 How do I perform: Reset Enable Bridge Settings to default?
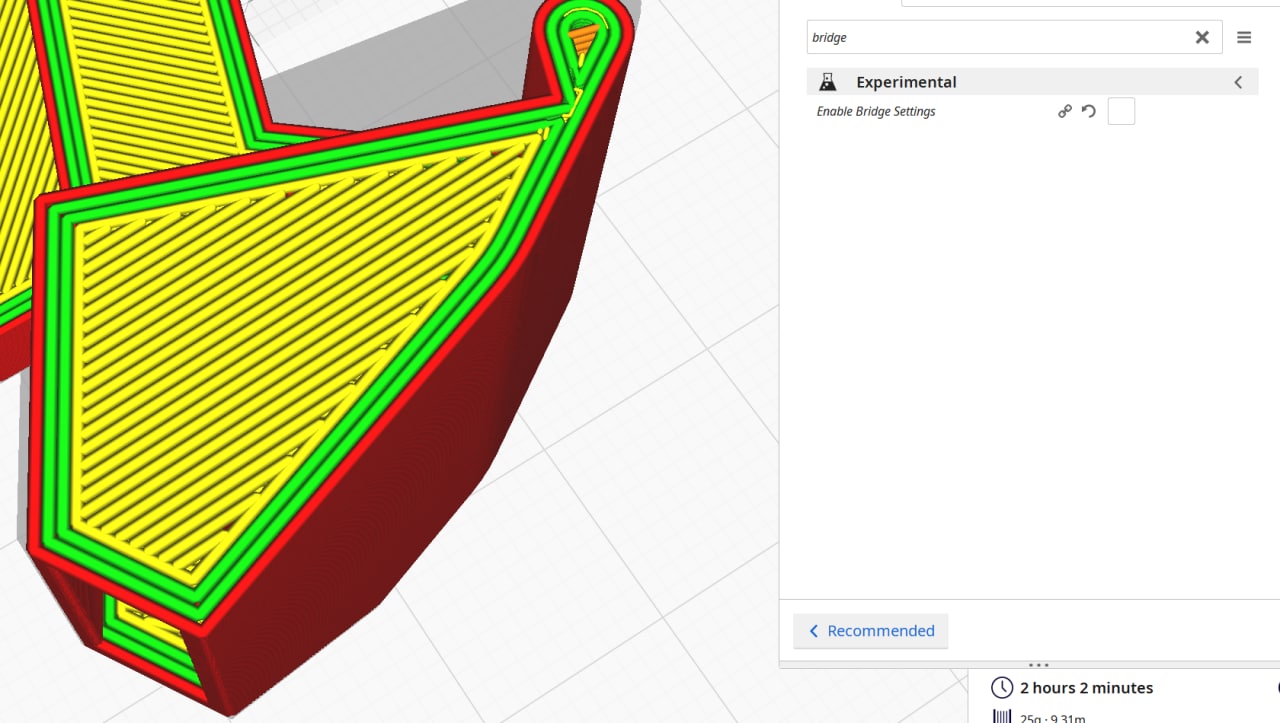click(1089, 111)
